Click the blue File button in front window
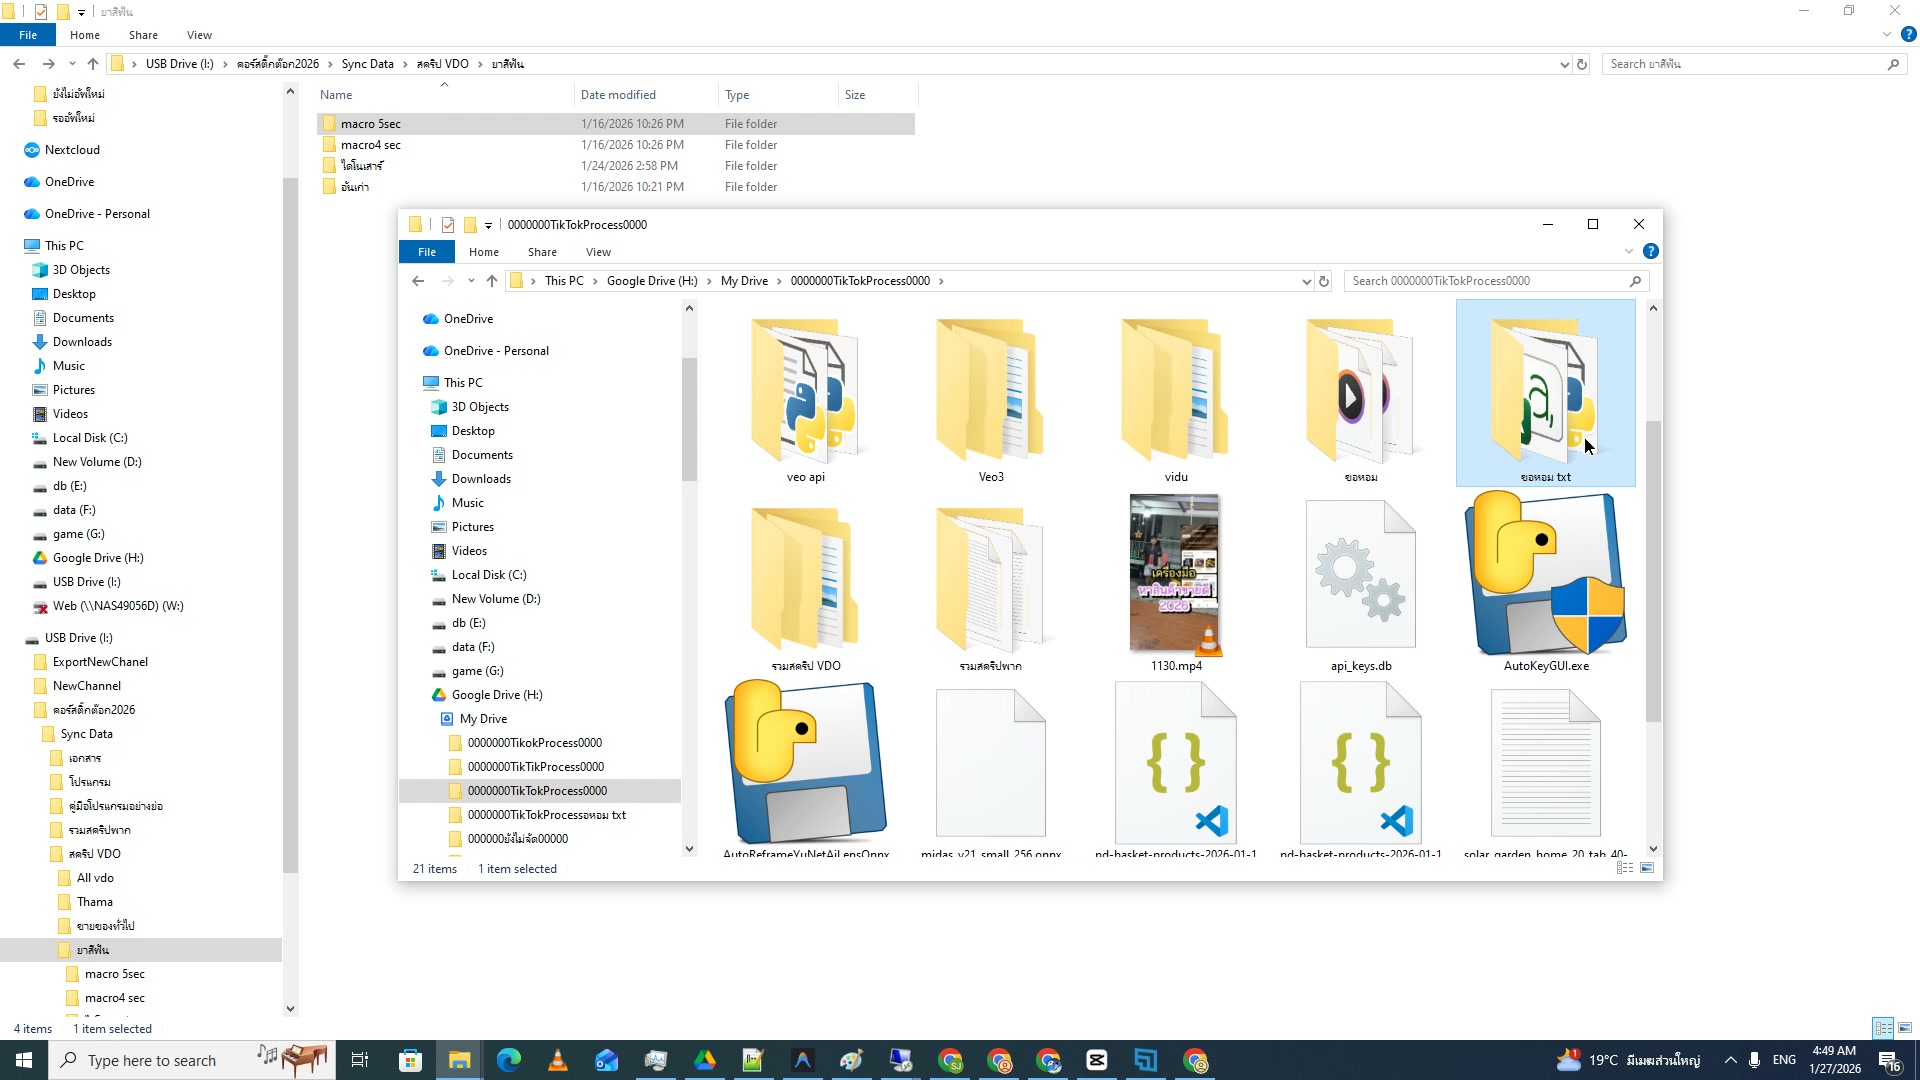 coord(427,252)
